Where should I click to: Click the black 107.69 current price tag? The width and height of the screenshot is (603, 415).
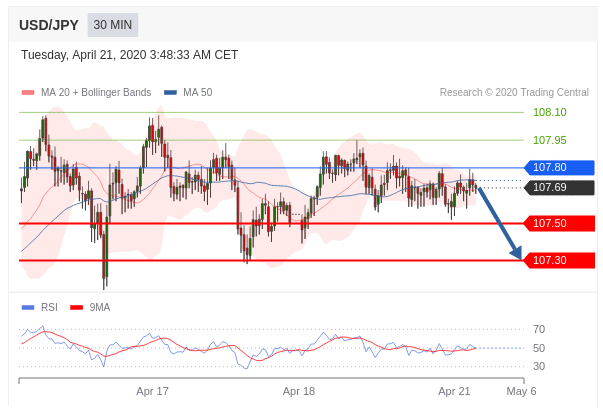pos(560,188)
